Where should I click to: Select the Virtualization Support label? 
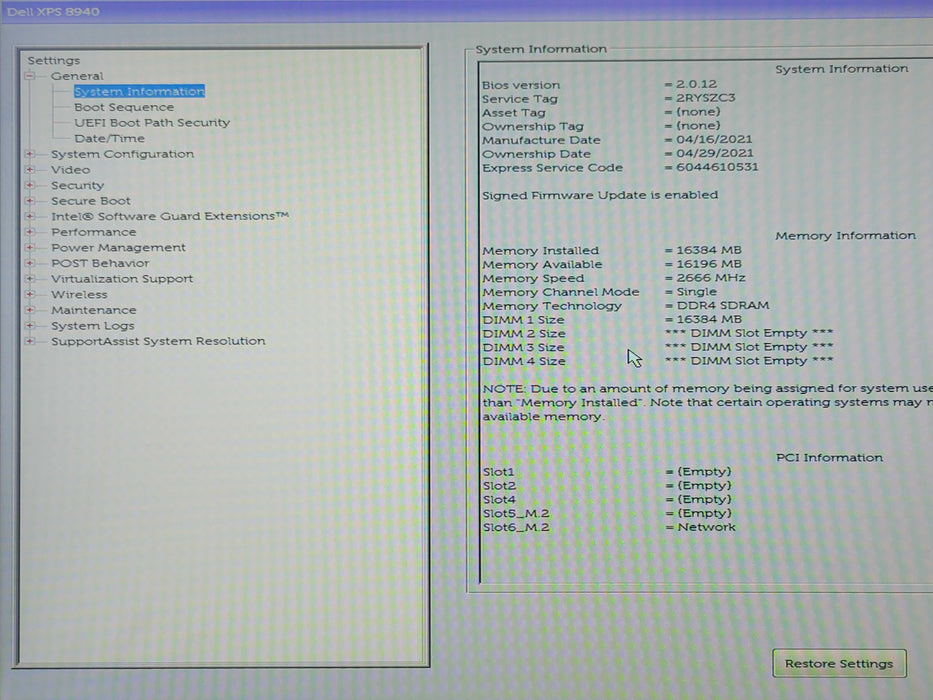[121, 279]
